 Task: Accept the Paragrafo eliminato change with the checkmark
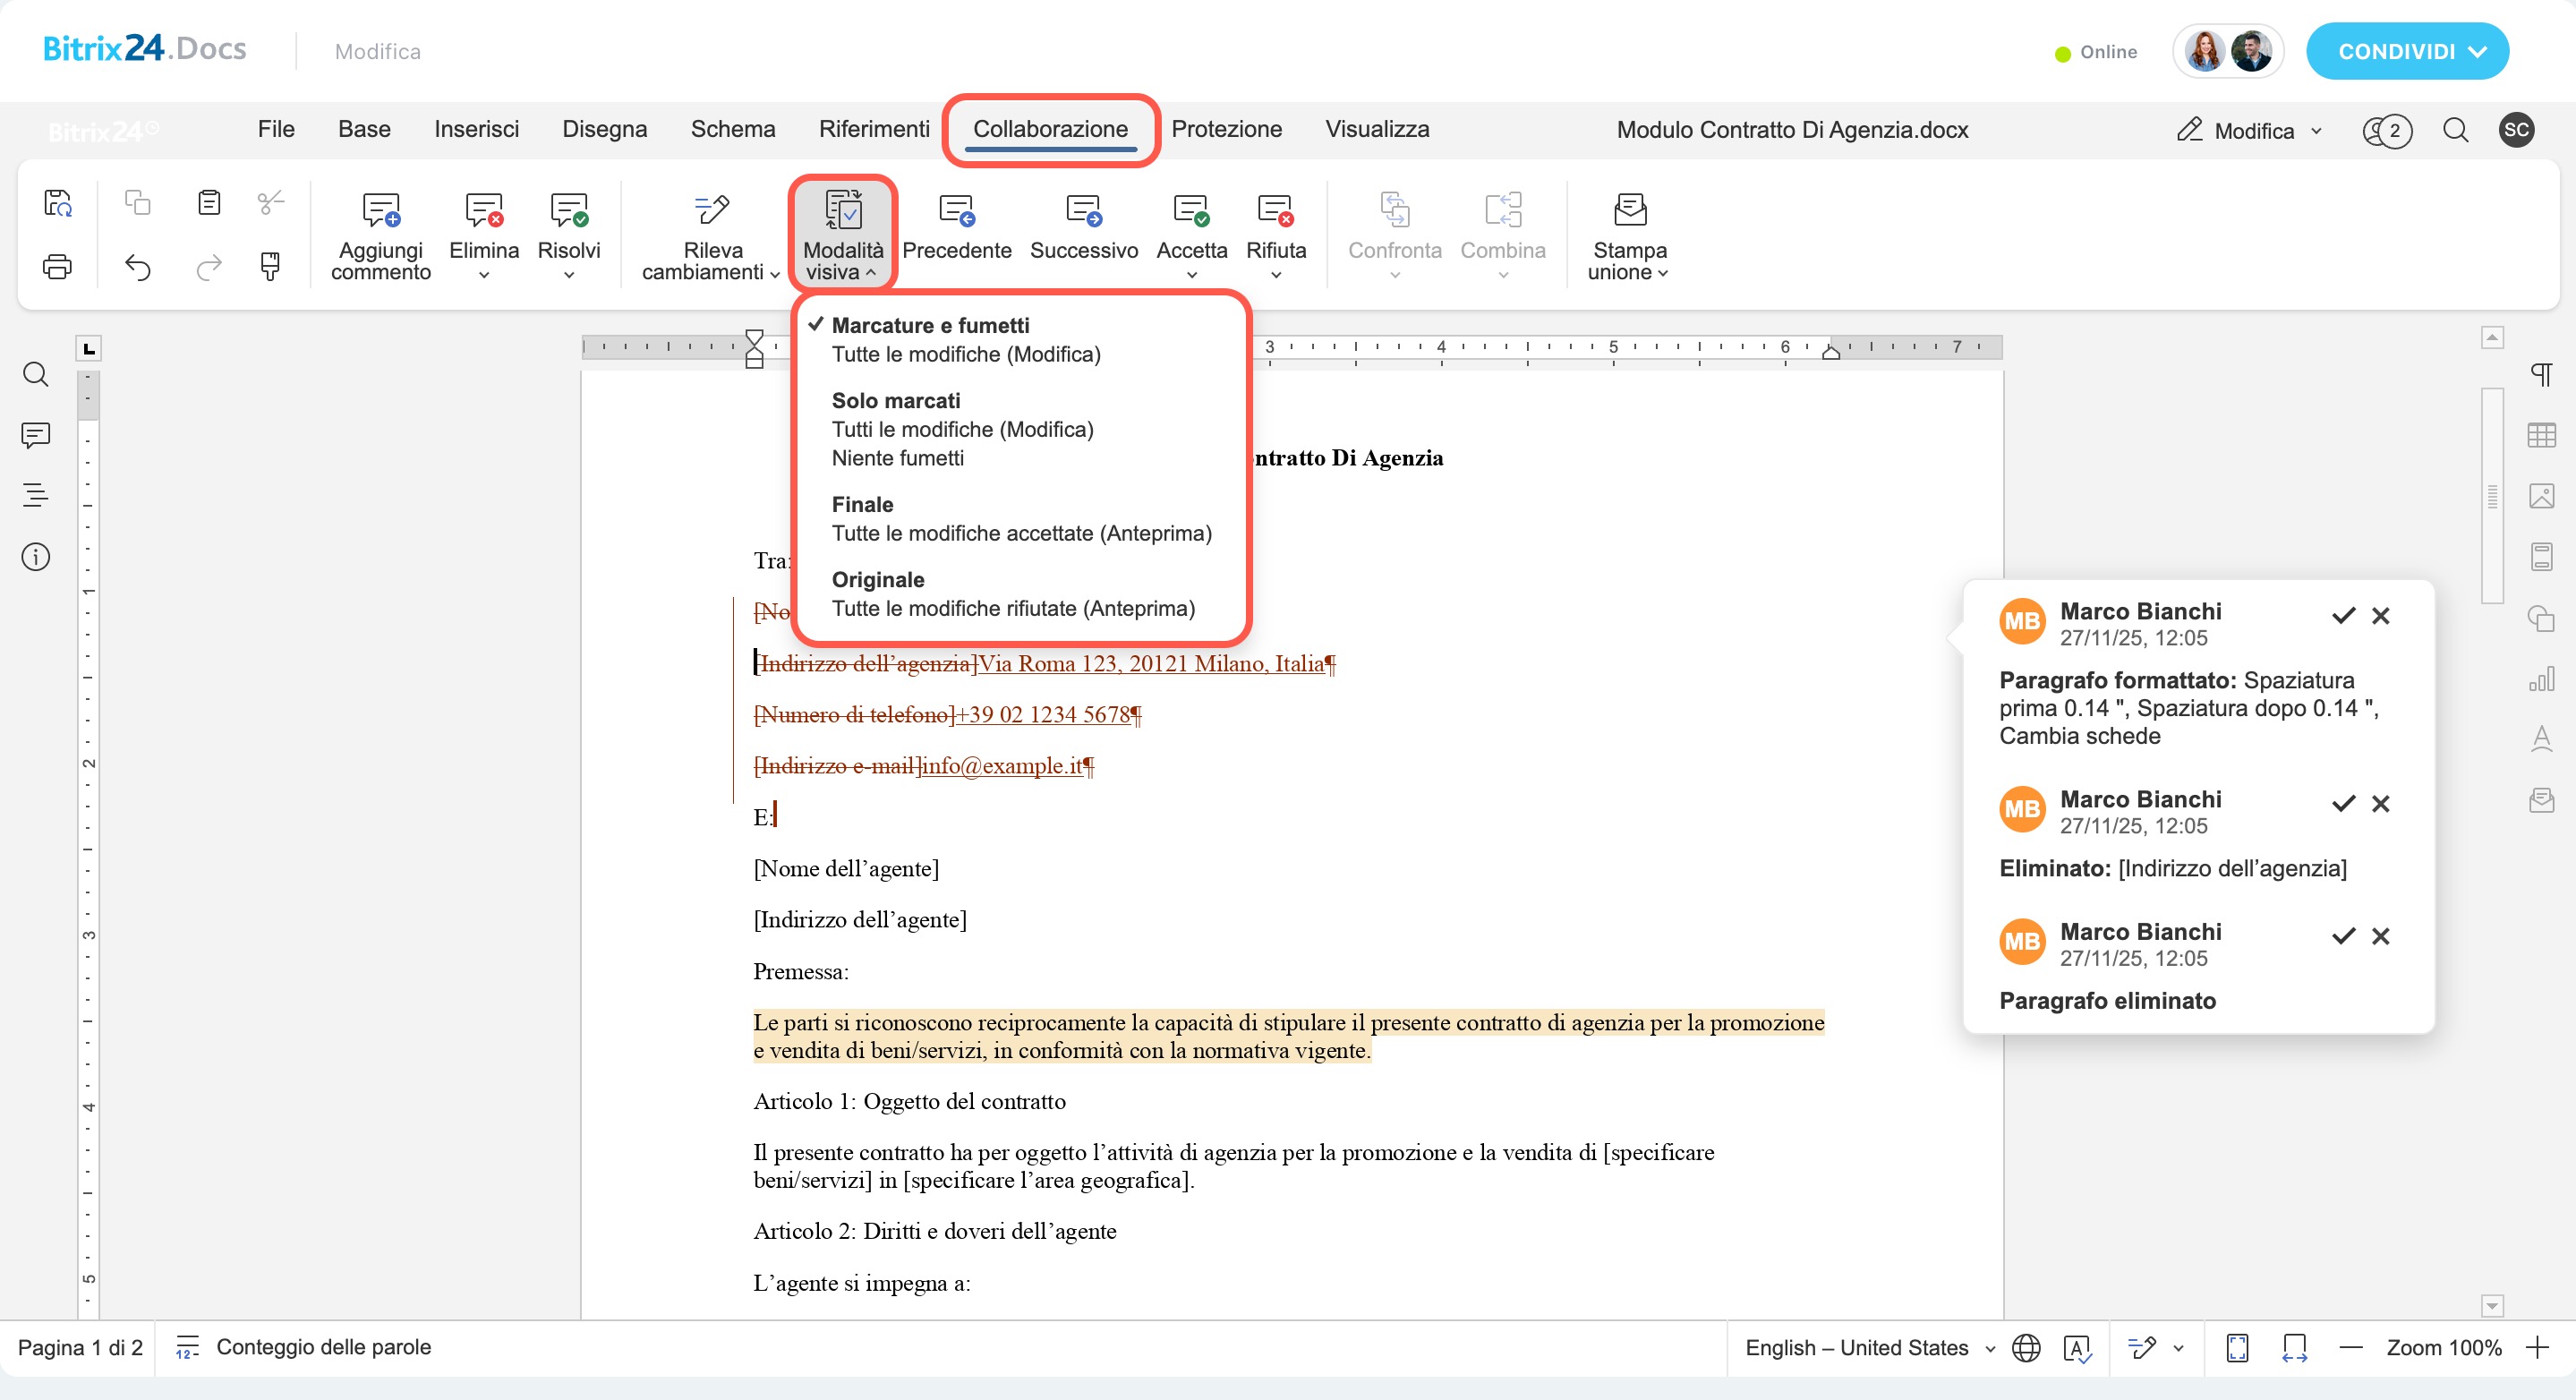[x=2343, y=936]
